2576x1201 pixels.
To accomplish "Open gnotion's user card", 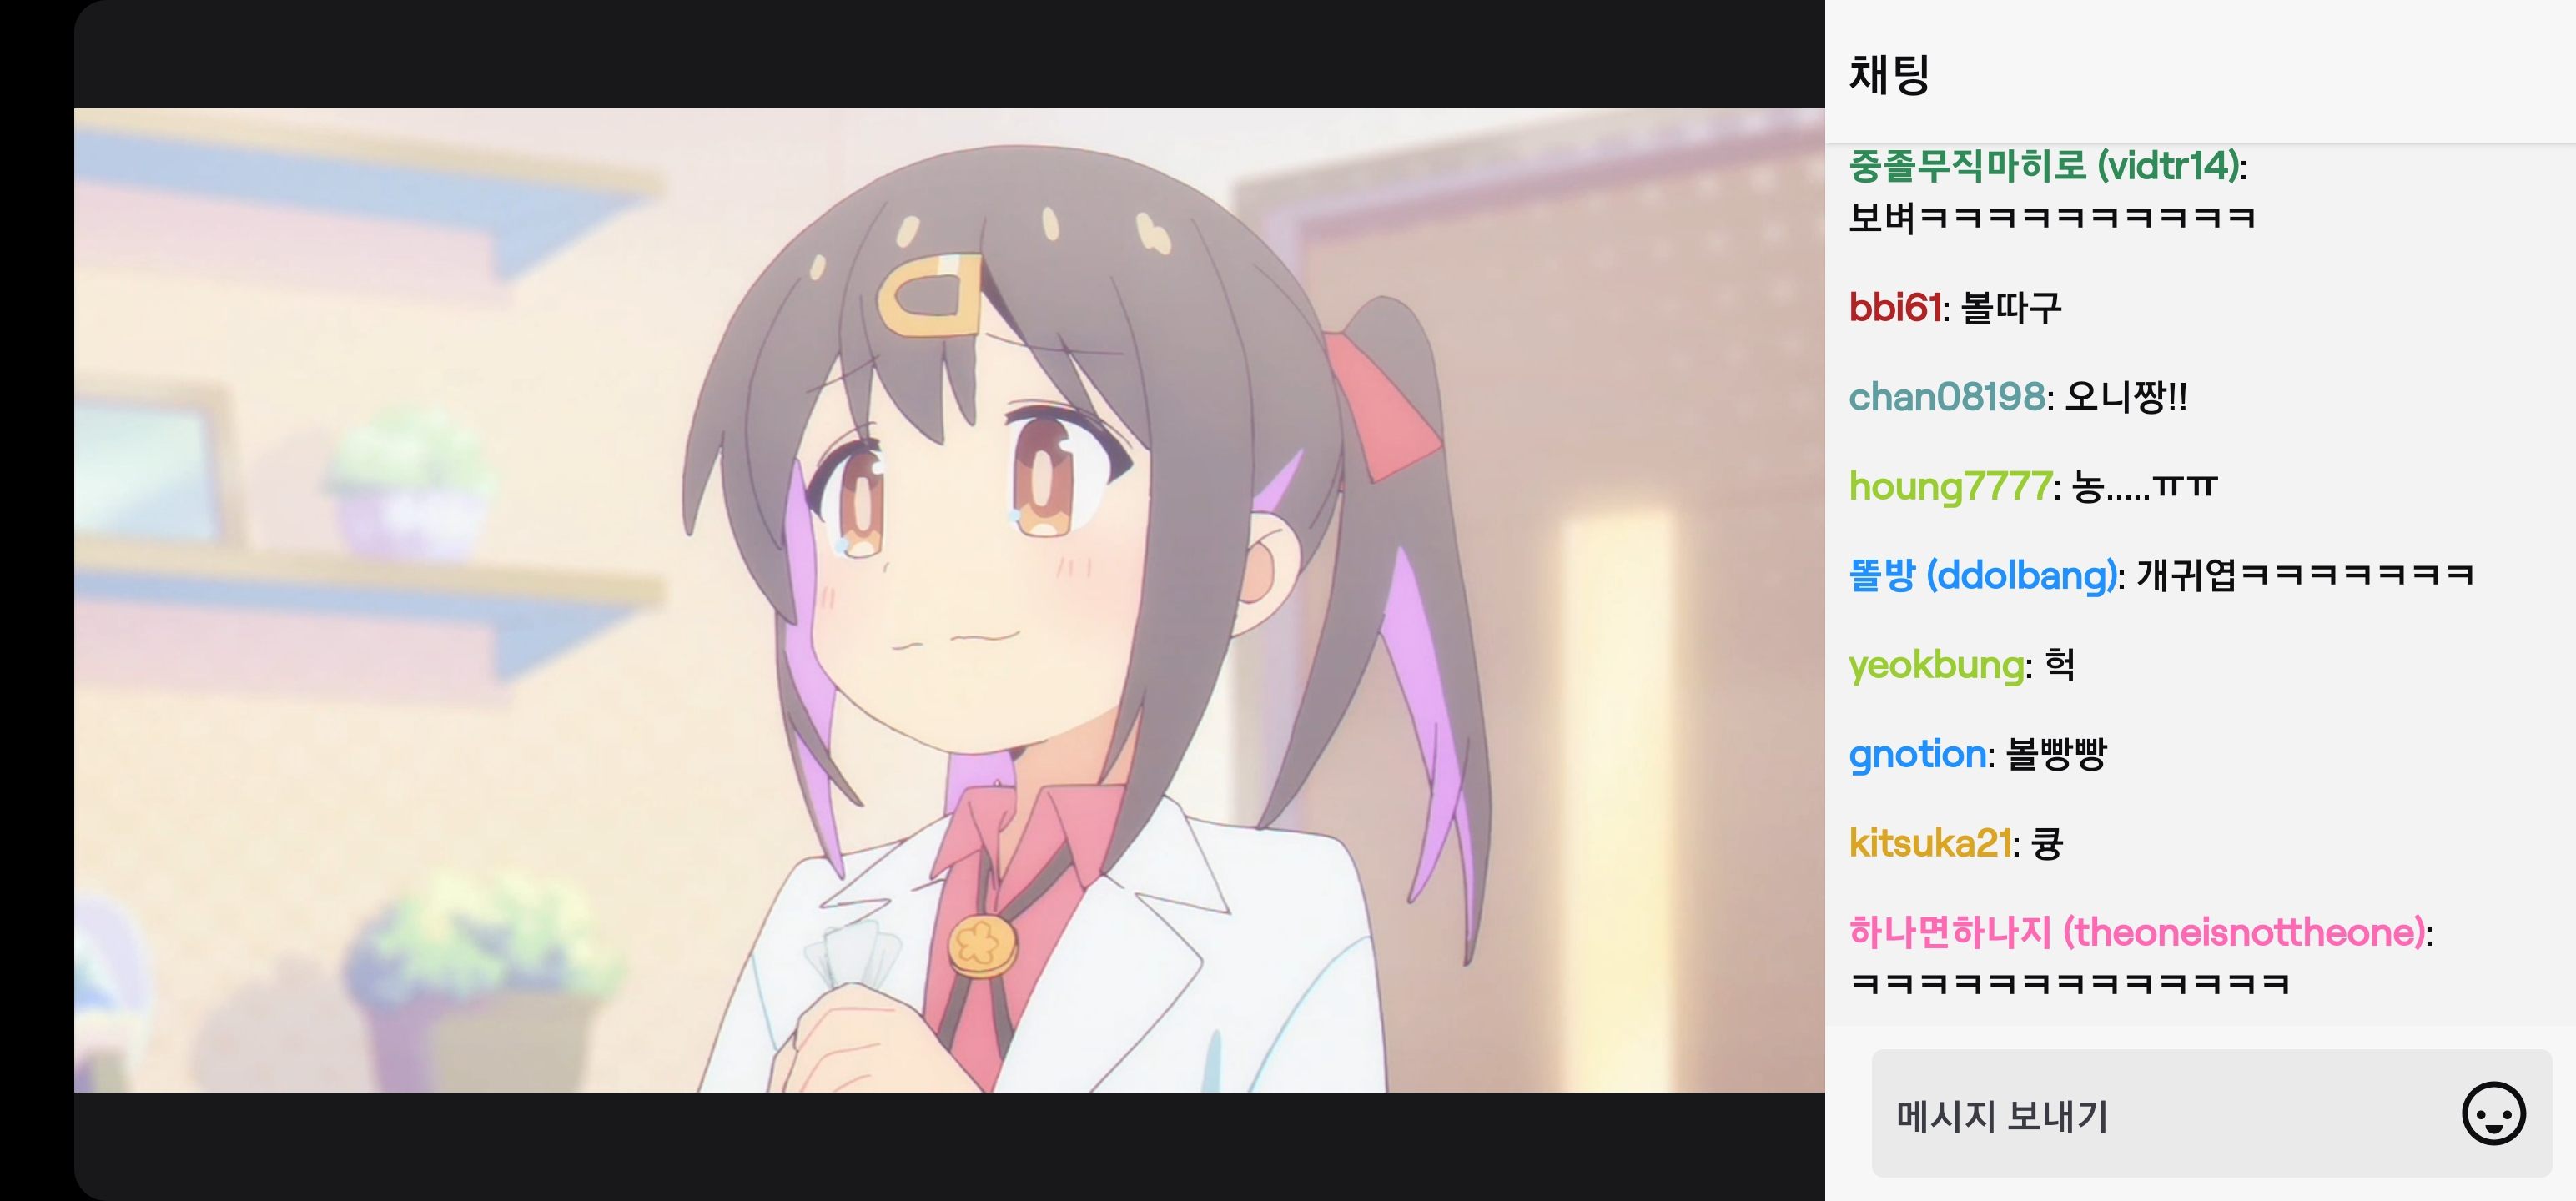I will point(1917,754).
